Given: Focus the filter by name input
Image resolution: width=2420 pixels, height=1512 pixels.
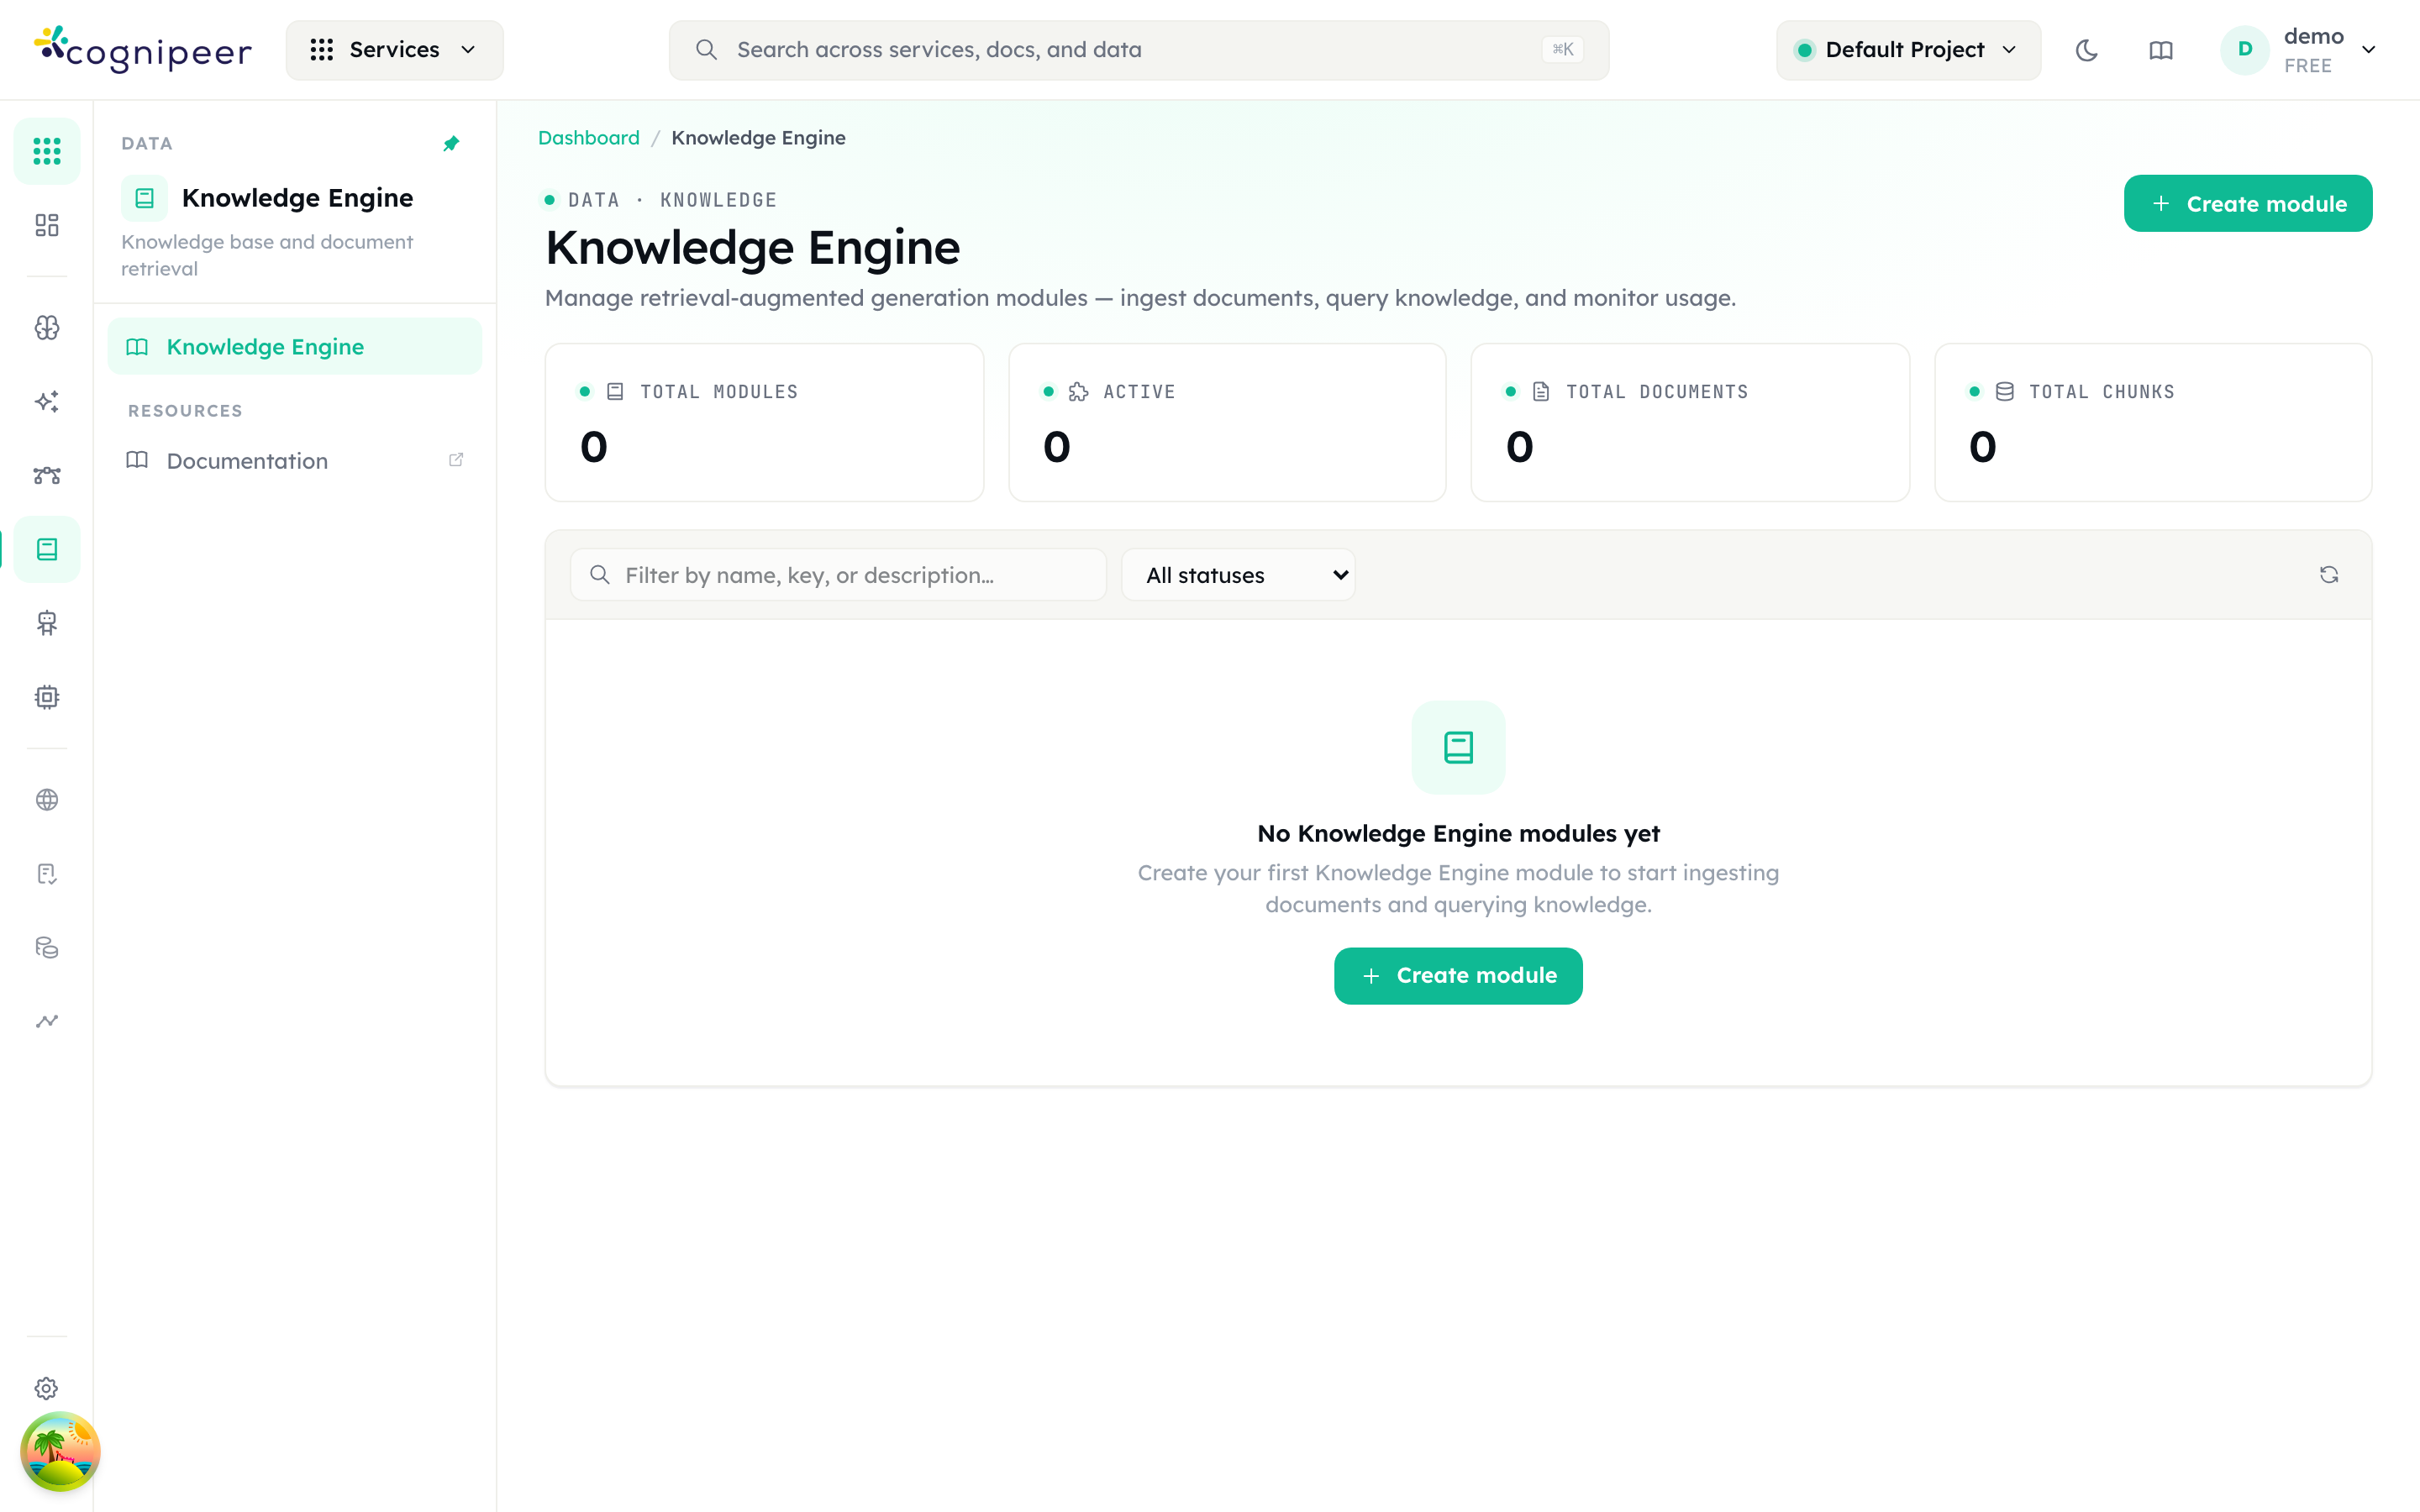Looking at the screenshot, I should click(838, 575).
